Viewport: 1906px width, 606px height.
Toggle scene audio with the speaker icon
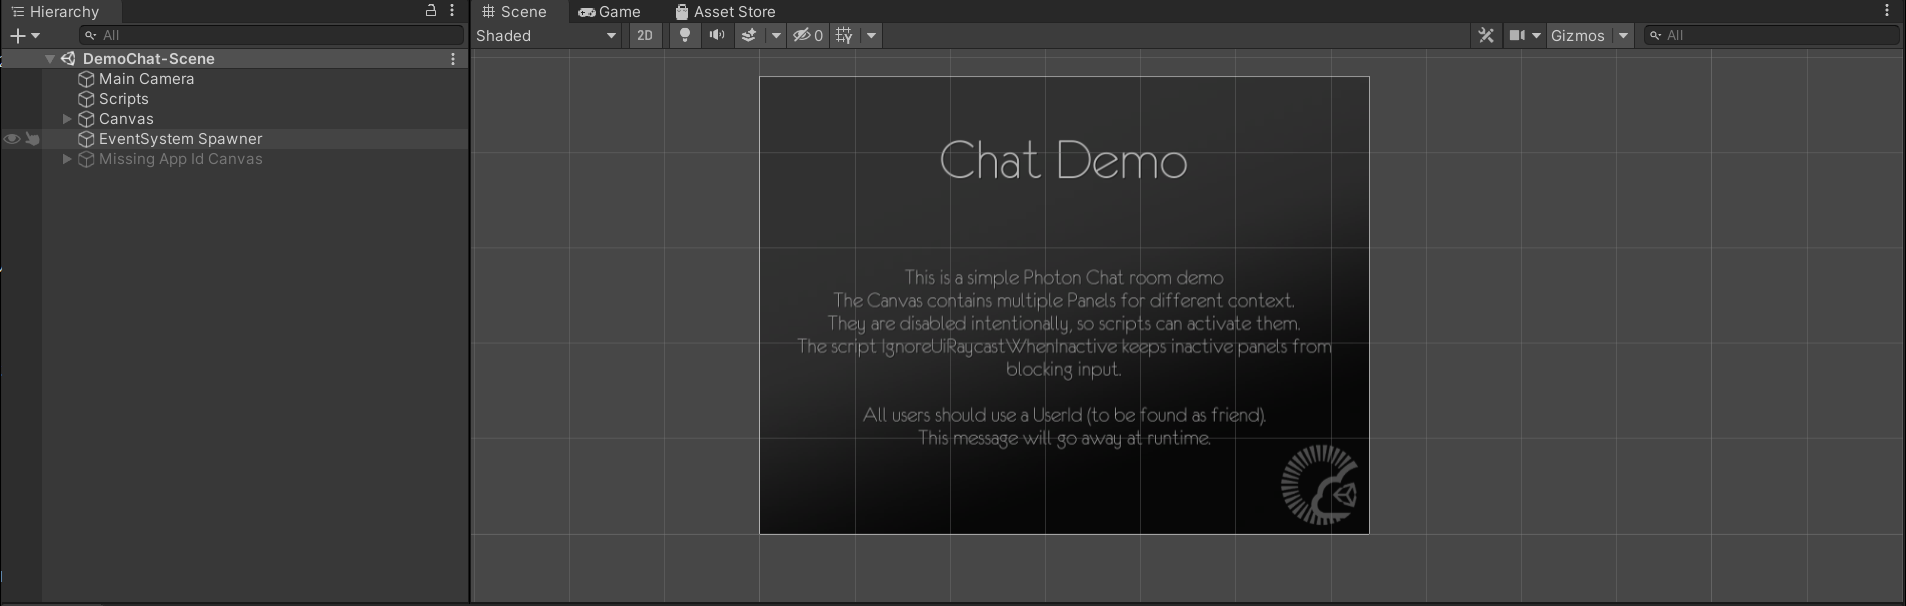(717, 35)
